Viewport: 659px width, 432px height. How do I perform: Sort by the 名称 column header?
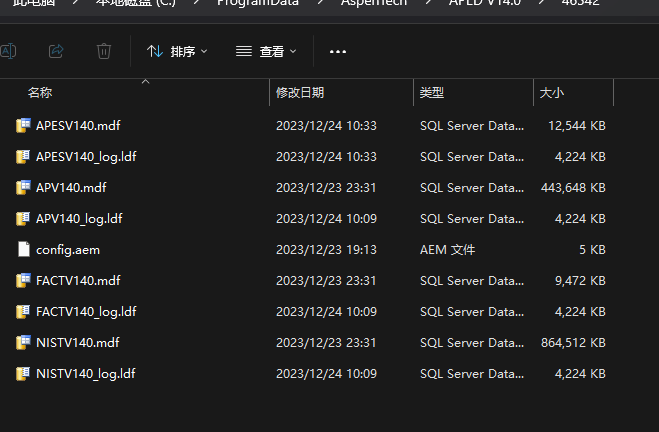click(x=40, y=93)
